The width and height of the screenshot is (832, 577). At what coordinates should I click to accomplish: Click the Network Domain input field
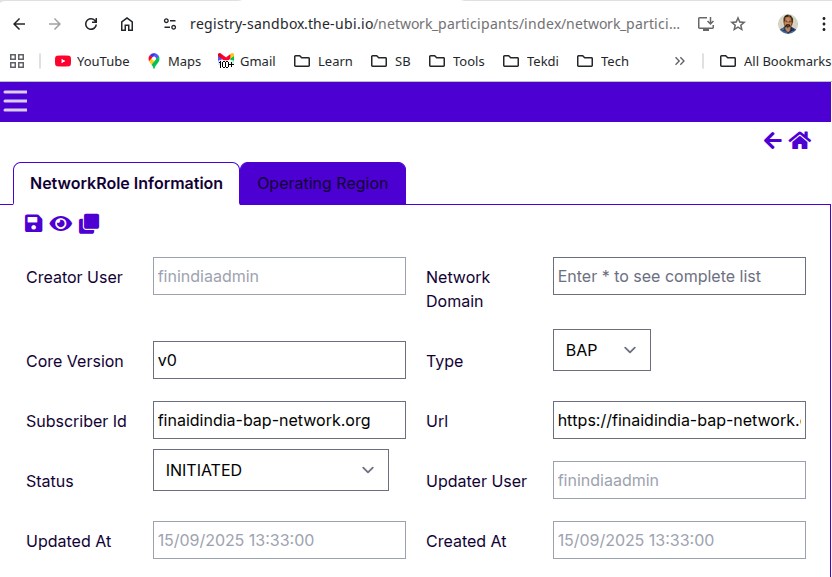coord(678,276)
